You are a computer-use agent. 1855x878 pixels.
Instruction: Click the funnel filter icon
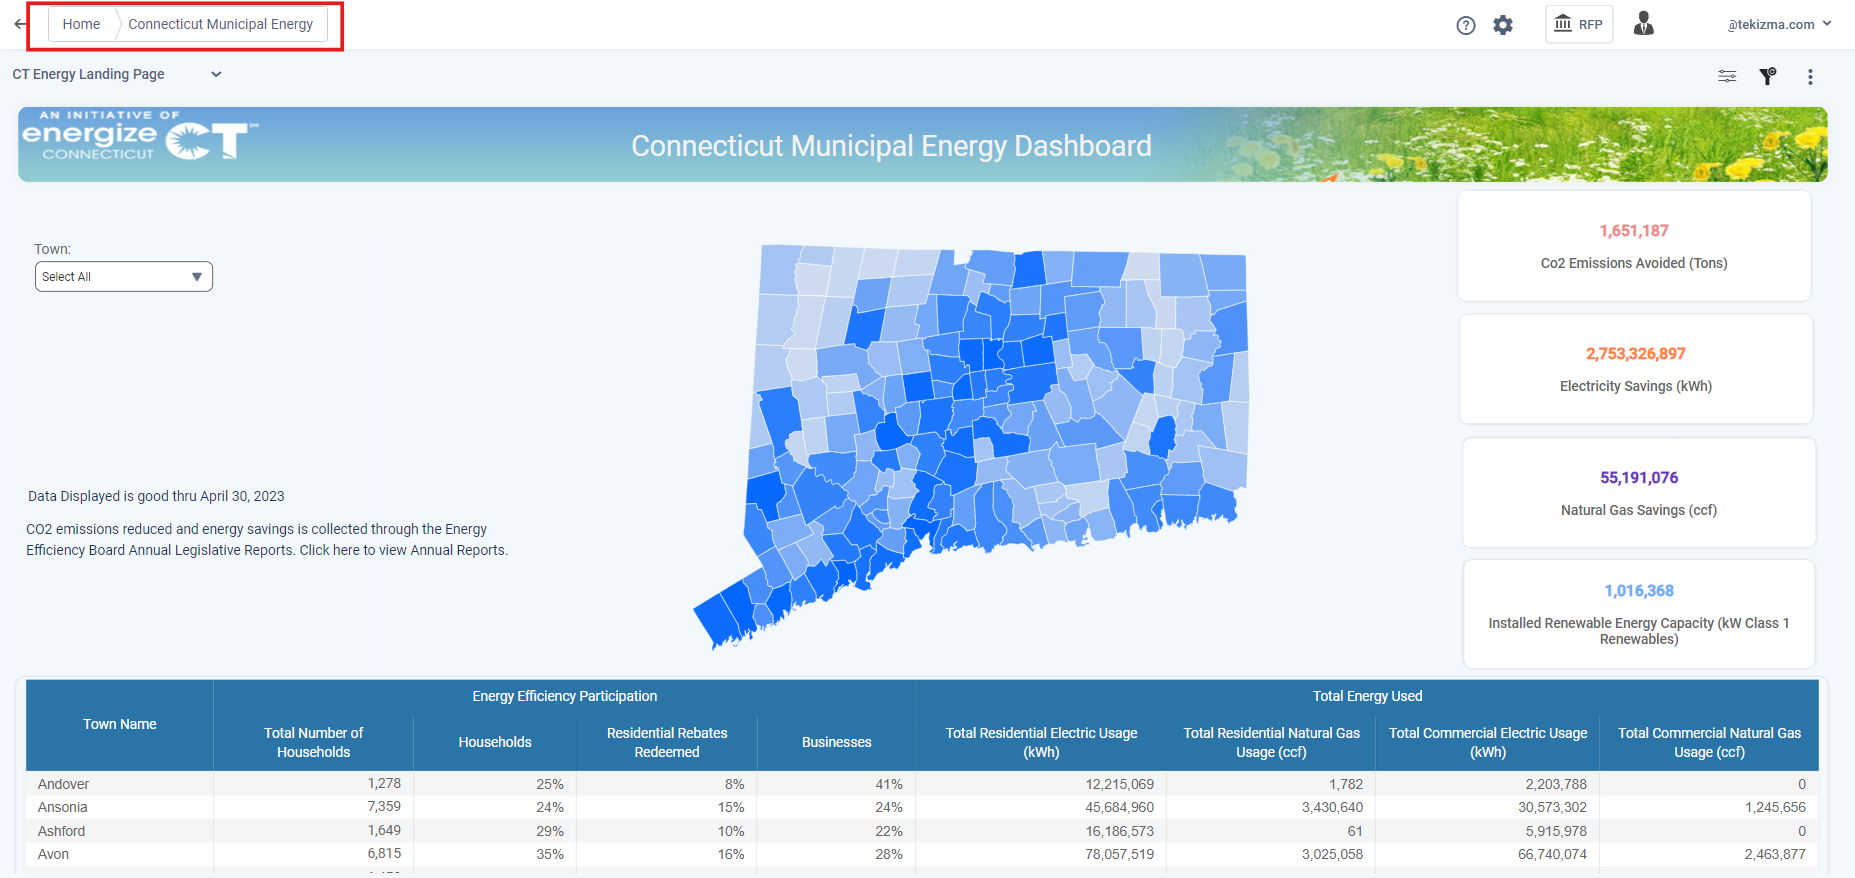[1768, 76]
